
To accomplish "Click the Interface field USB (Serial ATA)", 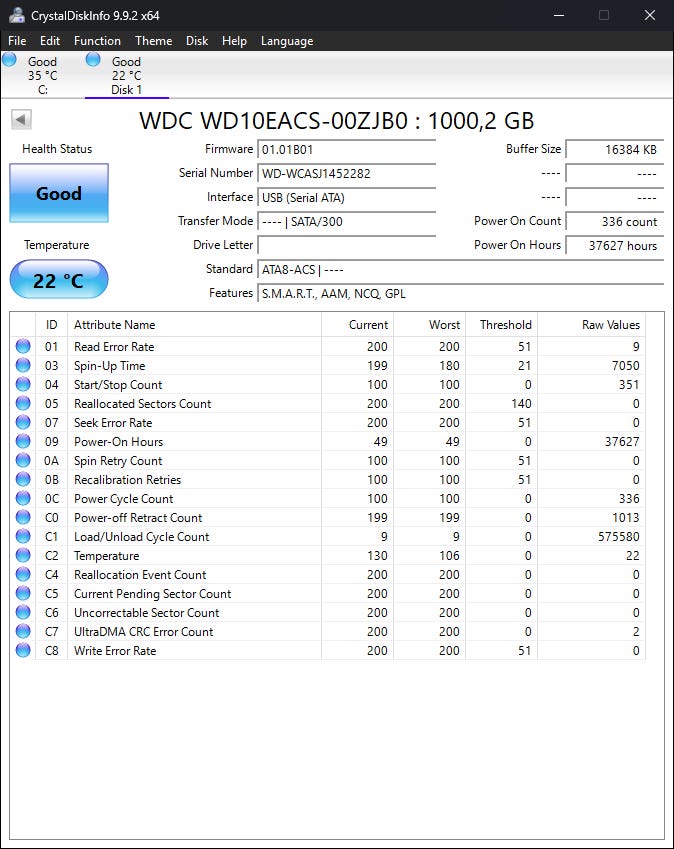I will tap(346, 198).
